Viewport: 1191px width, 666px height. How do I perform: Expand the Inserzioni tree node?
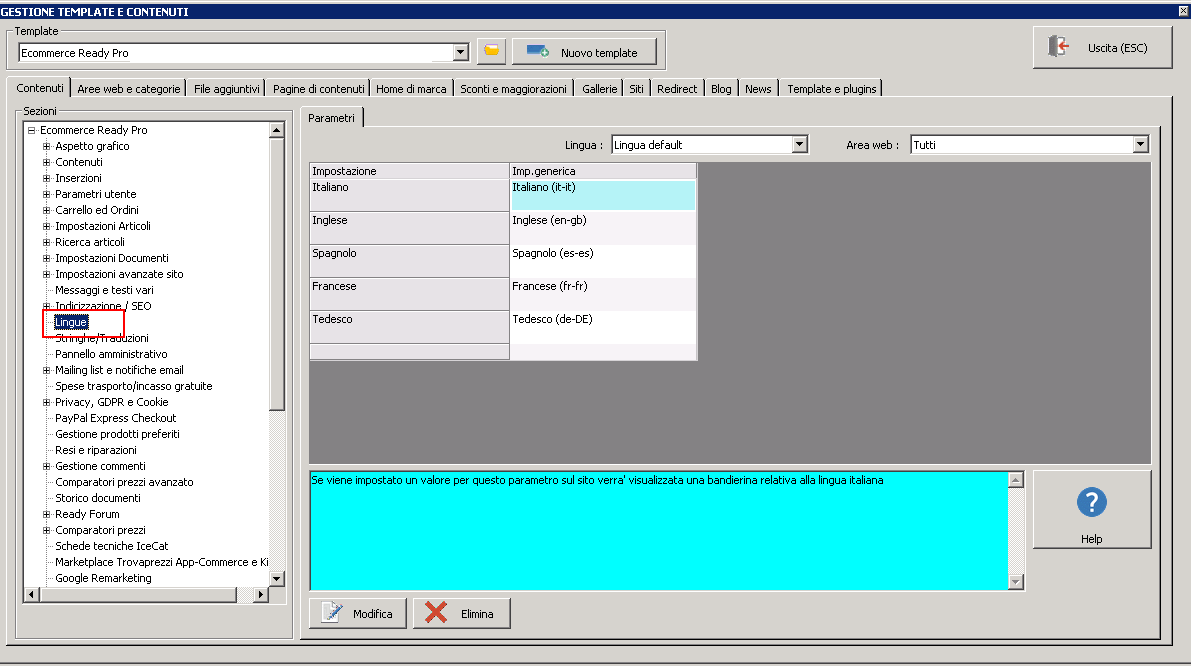click(46, 178)
